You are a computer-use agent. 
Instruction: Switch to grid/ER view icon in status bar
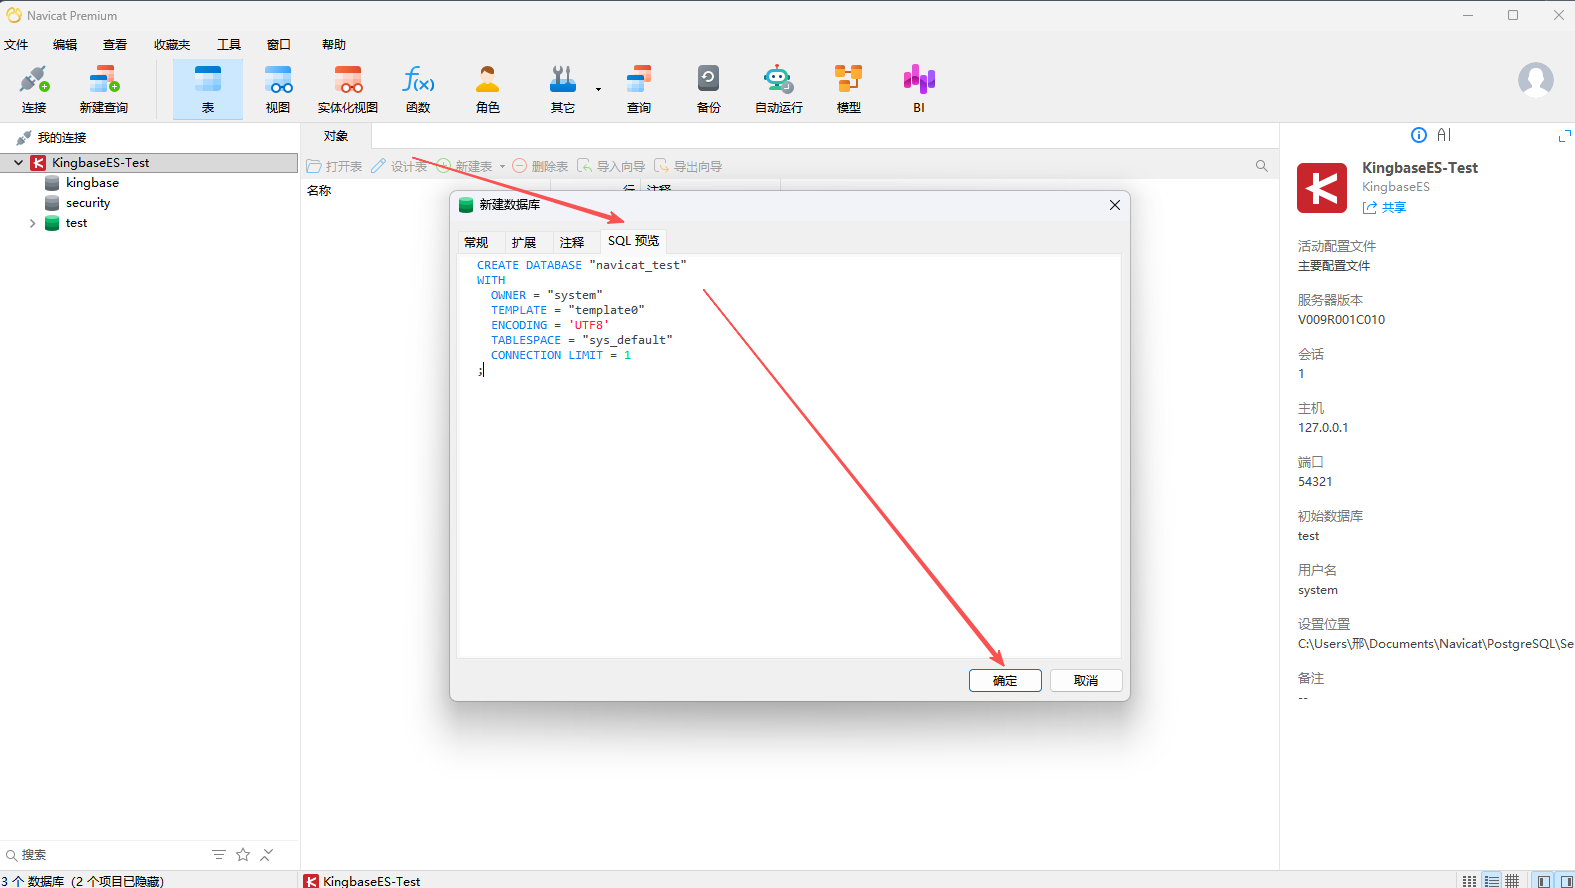coord(1513,881)
